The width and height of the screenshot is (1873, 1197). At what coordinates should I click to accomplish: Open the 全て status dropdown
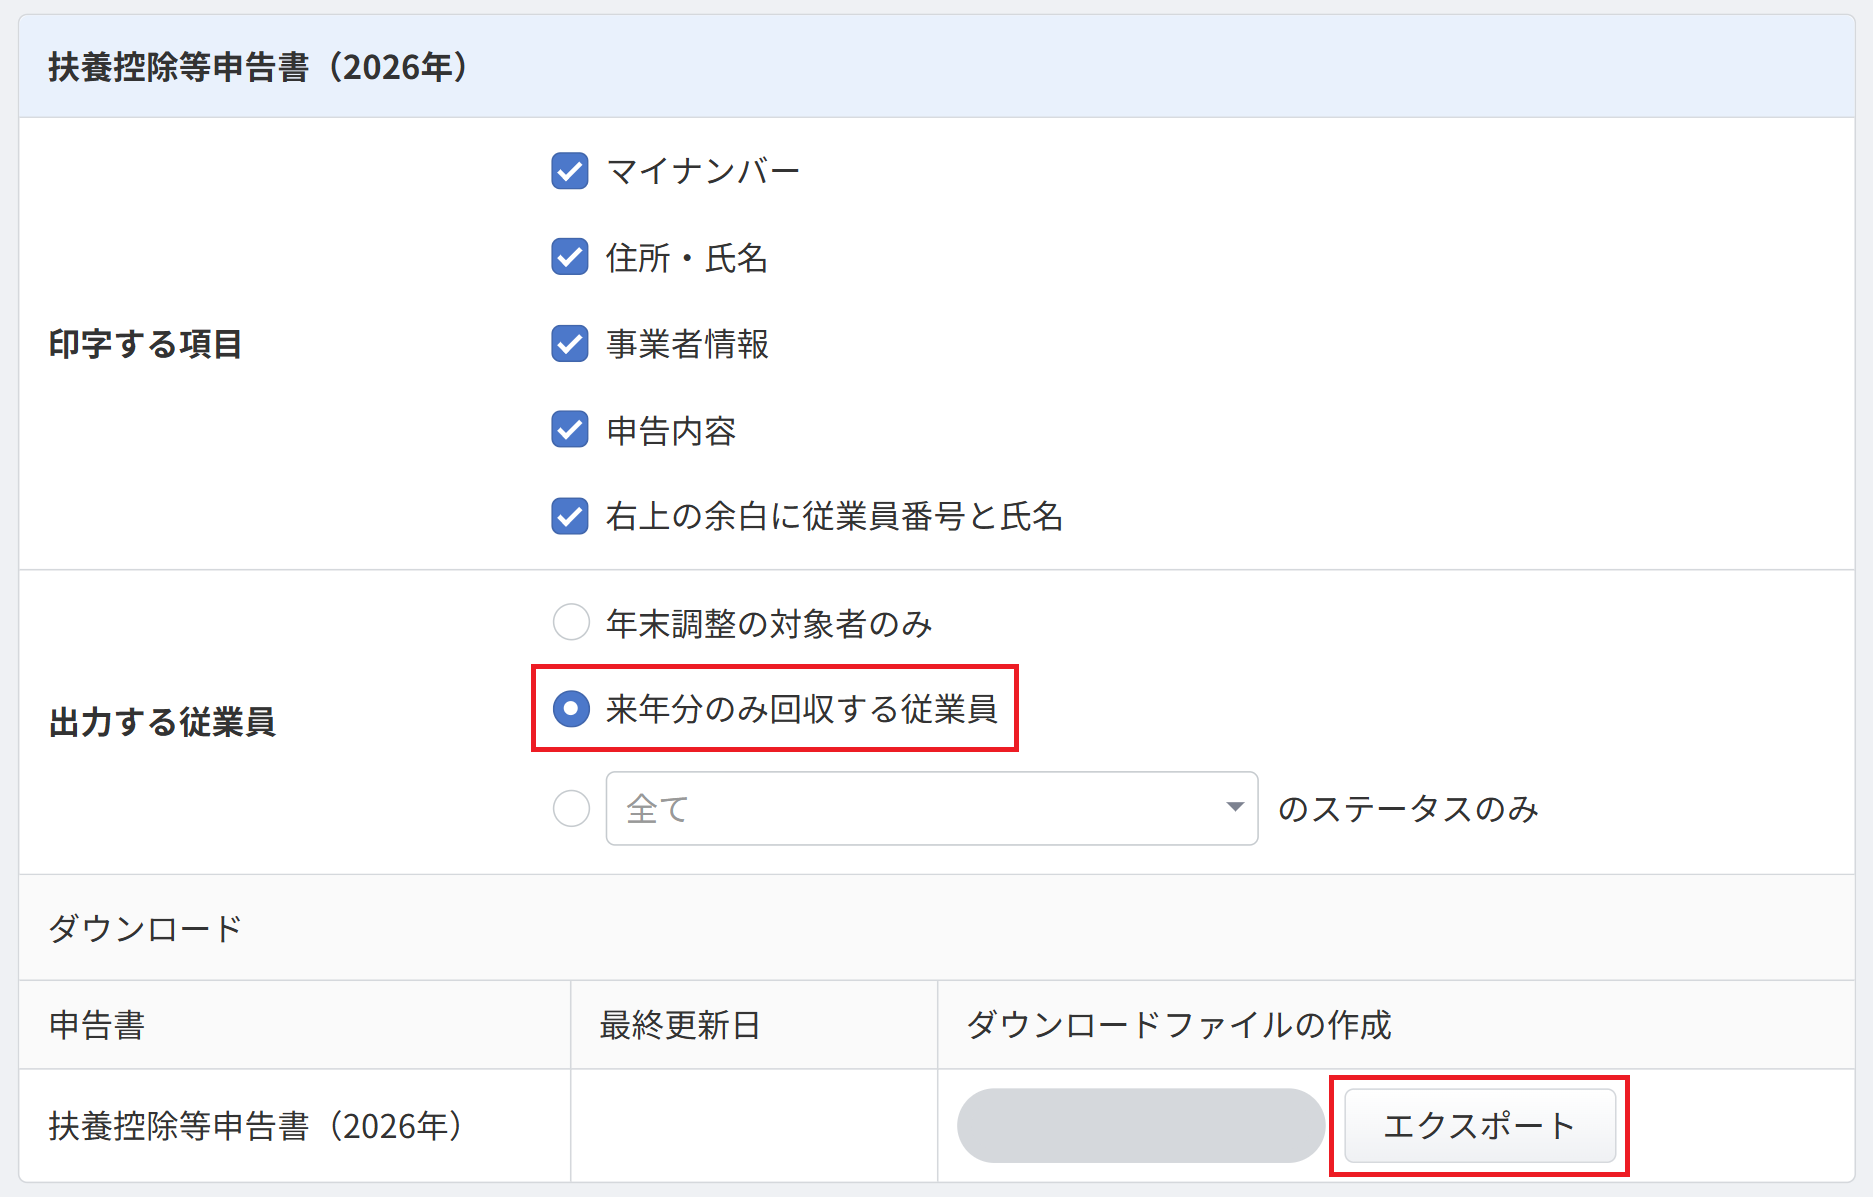coord(930,808)
